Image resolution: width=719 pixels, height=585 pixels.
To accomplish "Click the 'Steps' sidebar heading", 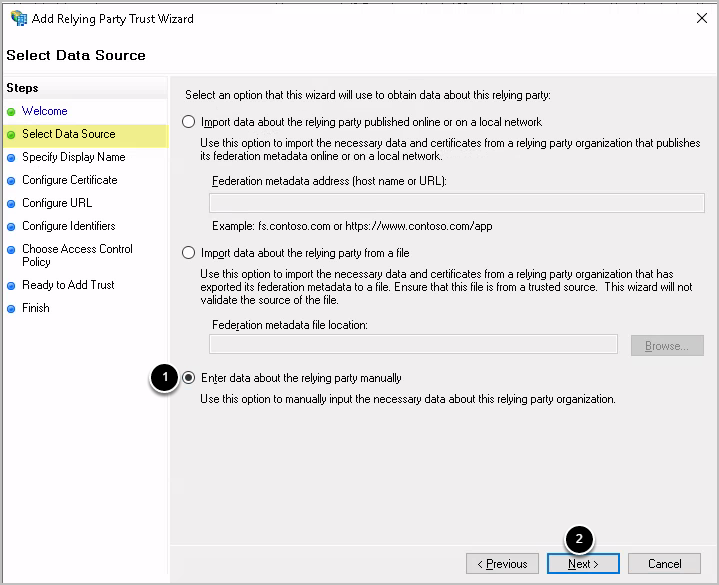I will 22,88.
